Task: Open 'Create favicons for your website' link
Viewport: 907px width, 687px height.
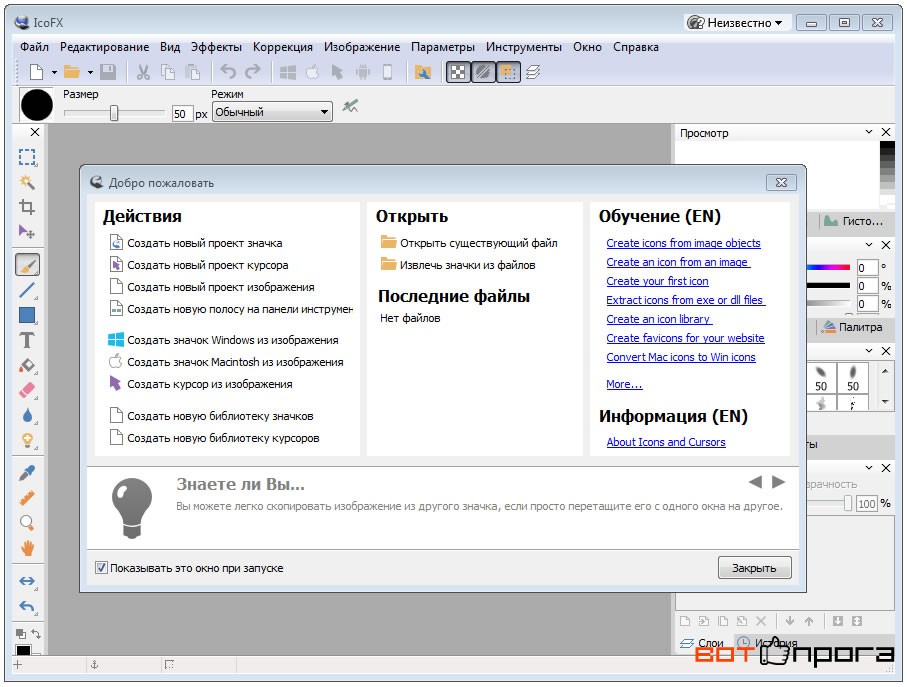Action: 685,338
